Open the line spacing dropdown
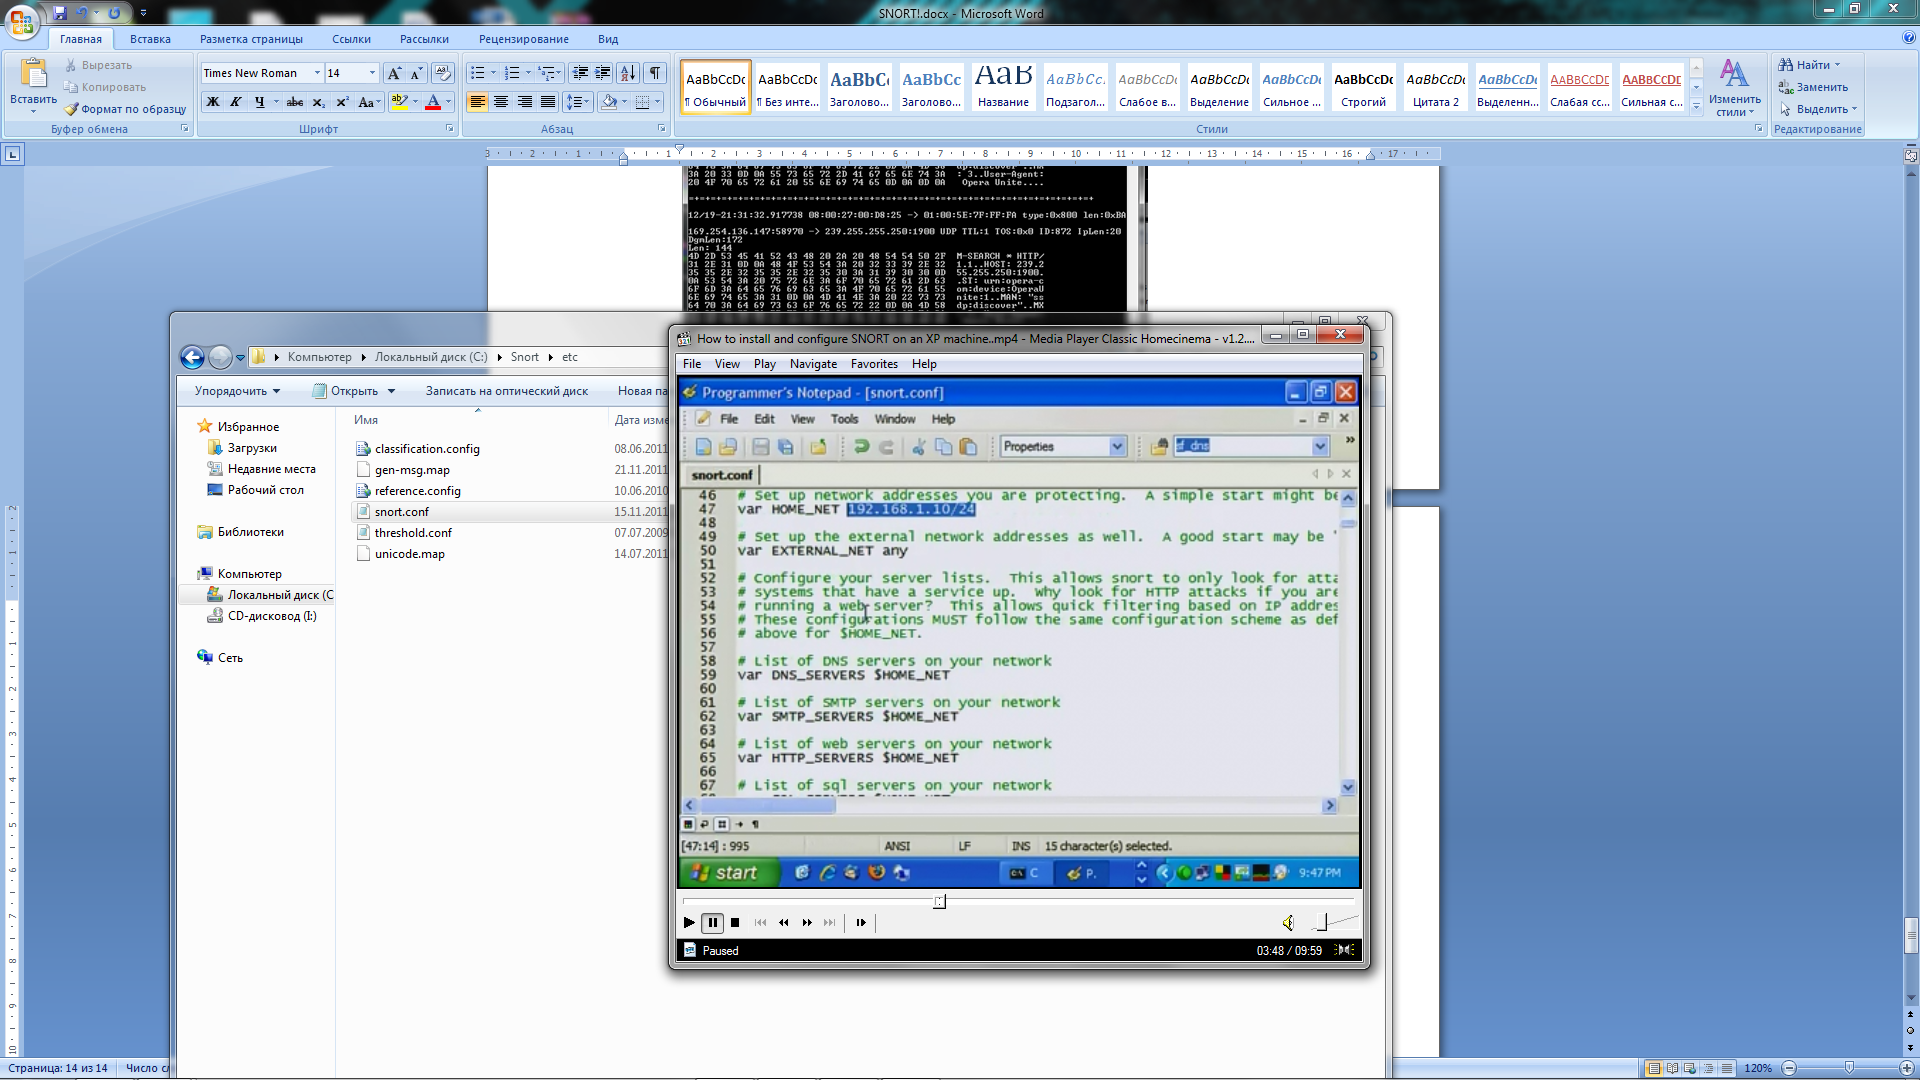Screen dimensions: 1920x1080 click(579, 102)
